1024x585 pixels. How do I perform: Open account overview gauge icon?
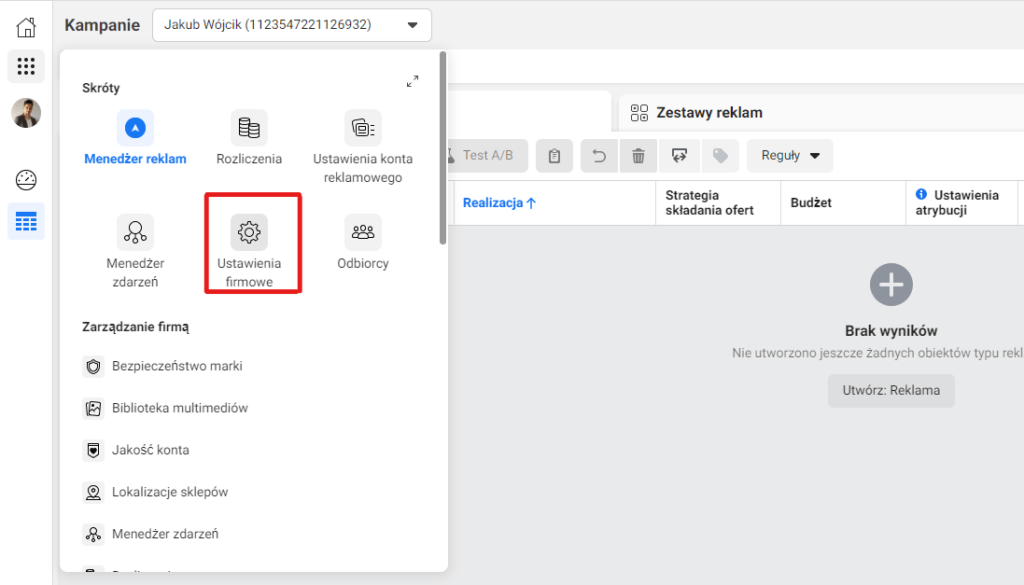click(x=26, y=180)
